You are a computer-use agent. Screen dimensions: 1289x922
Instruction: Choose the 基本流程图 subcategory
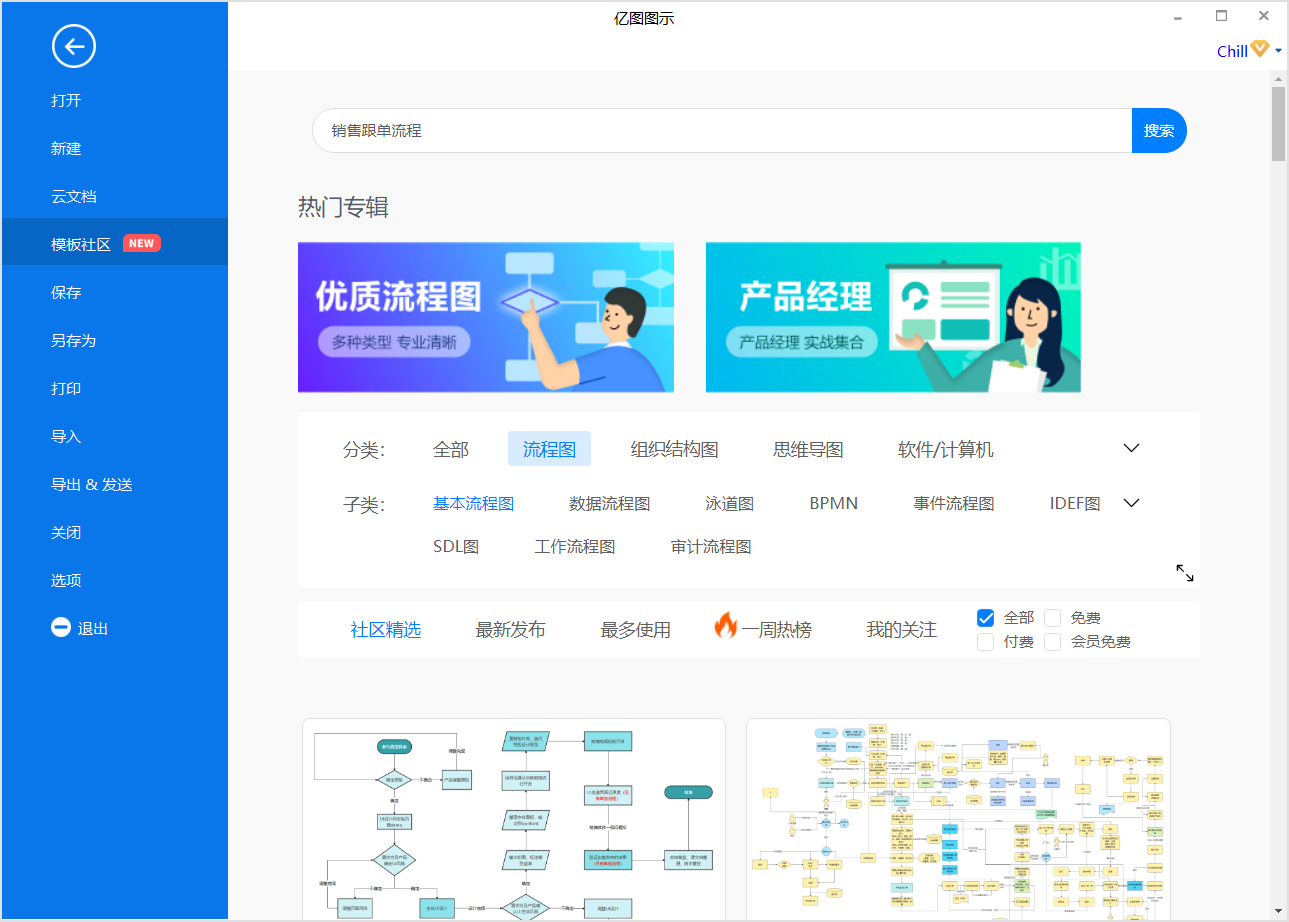(473, 503)
